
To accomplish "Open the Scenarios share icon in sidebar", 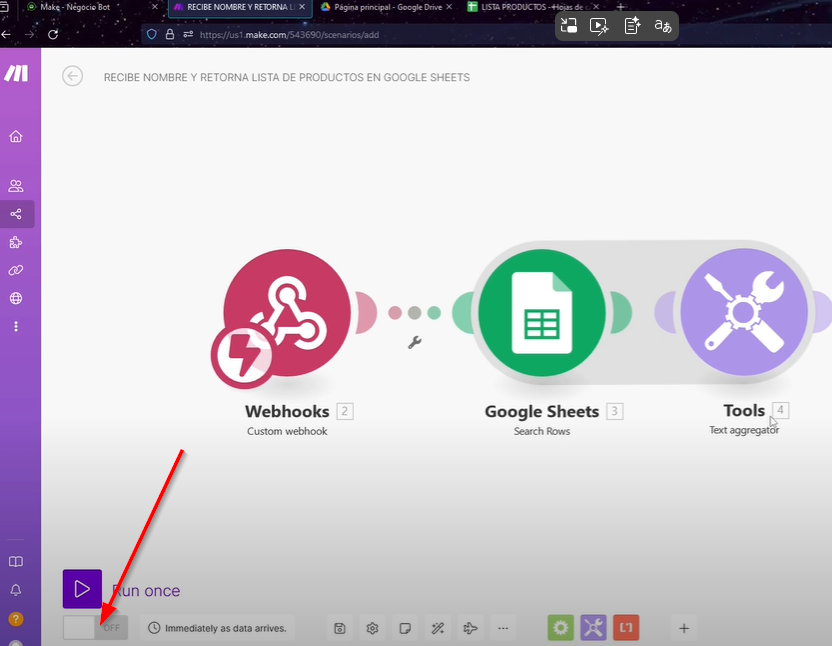I will (x=16, y=214).
